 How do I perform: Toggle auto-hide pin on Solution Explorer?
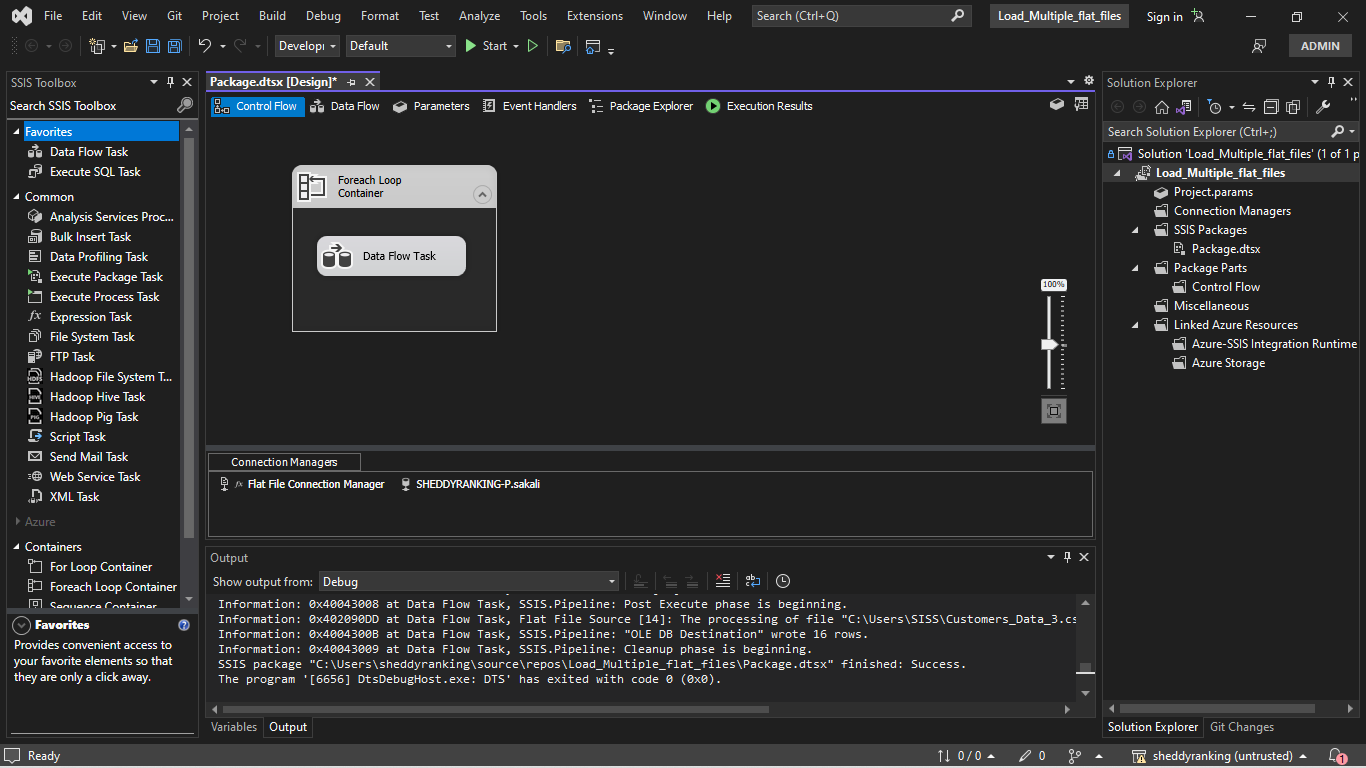(x=1331, y=82)
